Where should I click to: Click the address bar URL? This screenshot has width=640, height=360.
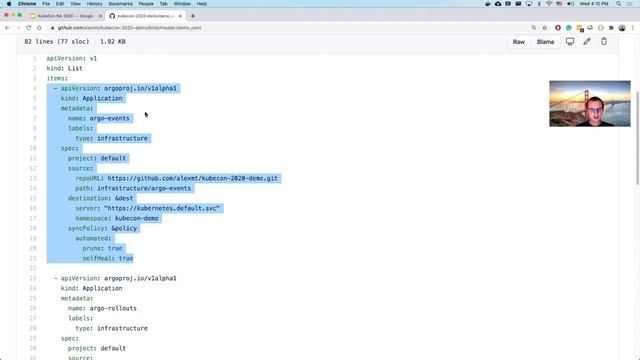click(129, 28)
